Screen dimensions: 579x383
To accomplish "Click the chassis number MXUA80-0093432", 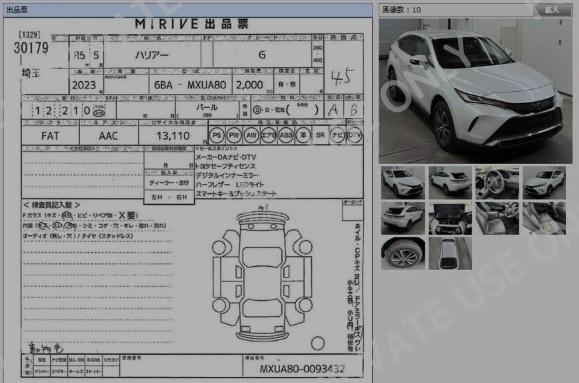I will 302,369.
